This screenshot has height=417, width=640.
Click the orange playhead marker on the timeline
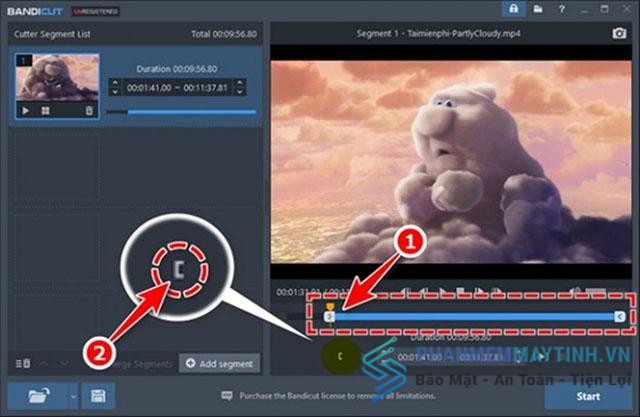click(330, 306)
